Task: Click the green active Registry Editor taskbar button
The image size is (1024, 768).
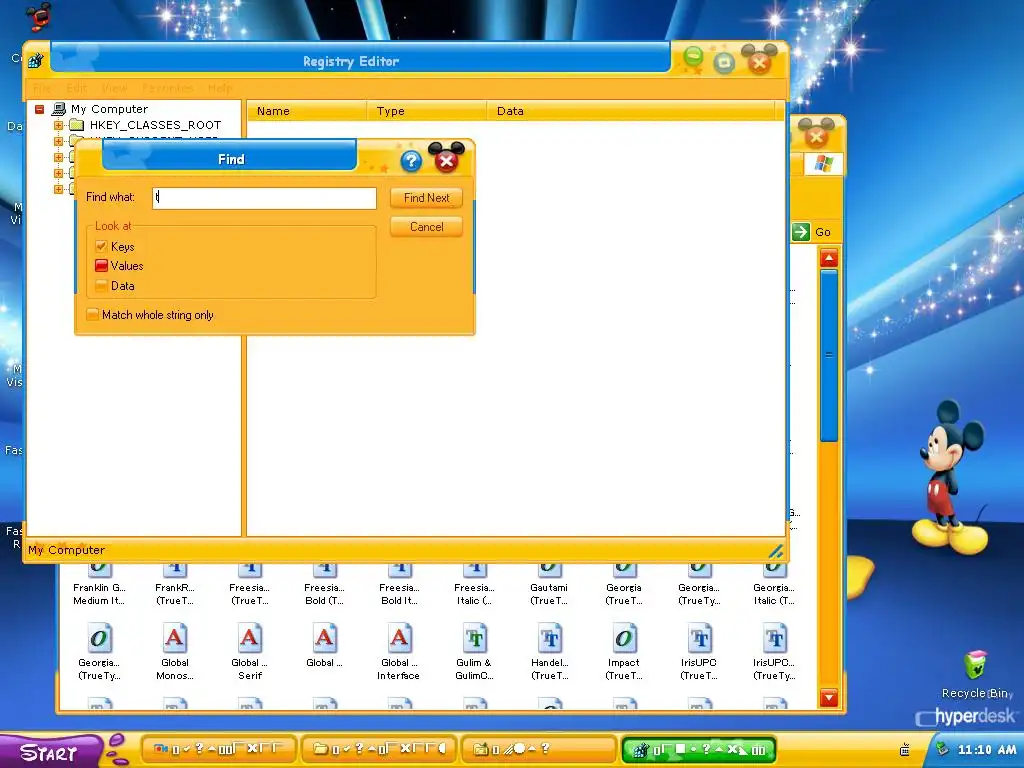Action: pyautogui.click(x=699, y=749)
